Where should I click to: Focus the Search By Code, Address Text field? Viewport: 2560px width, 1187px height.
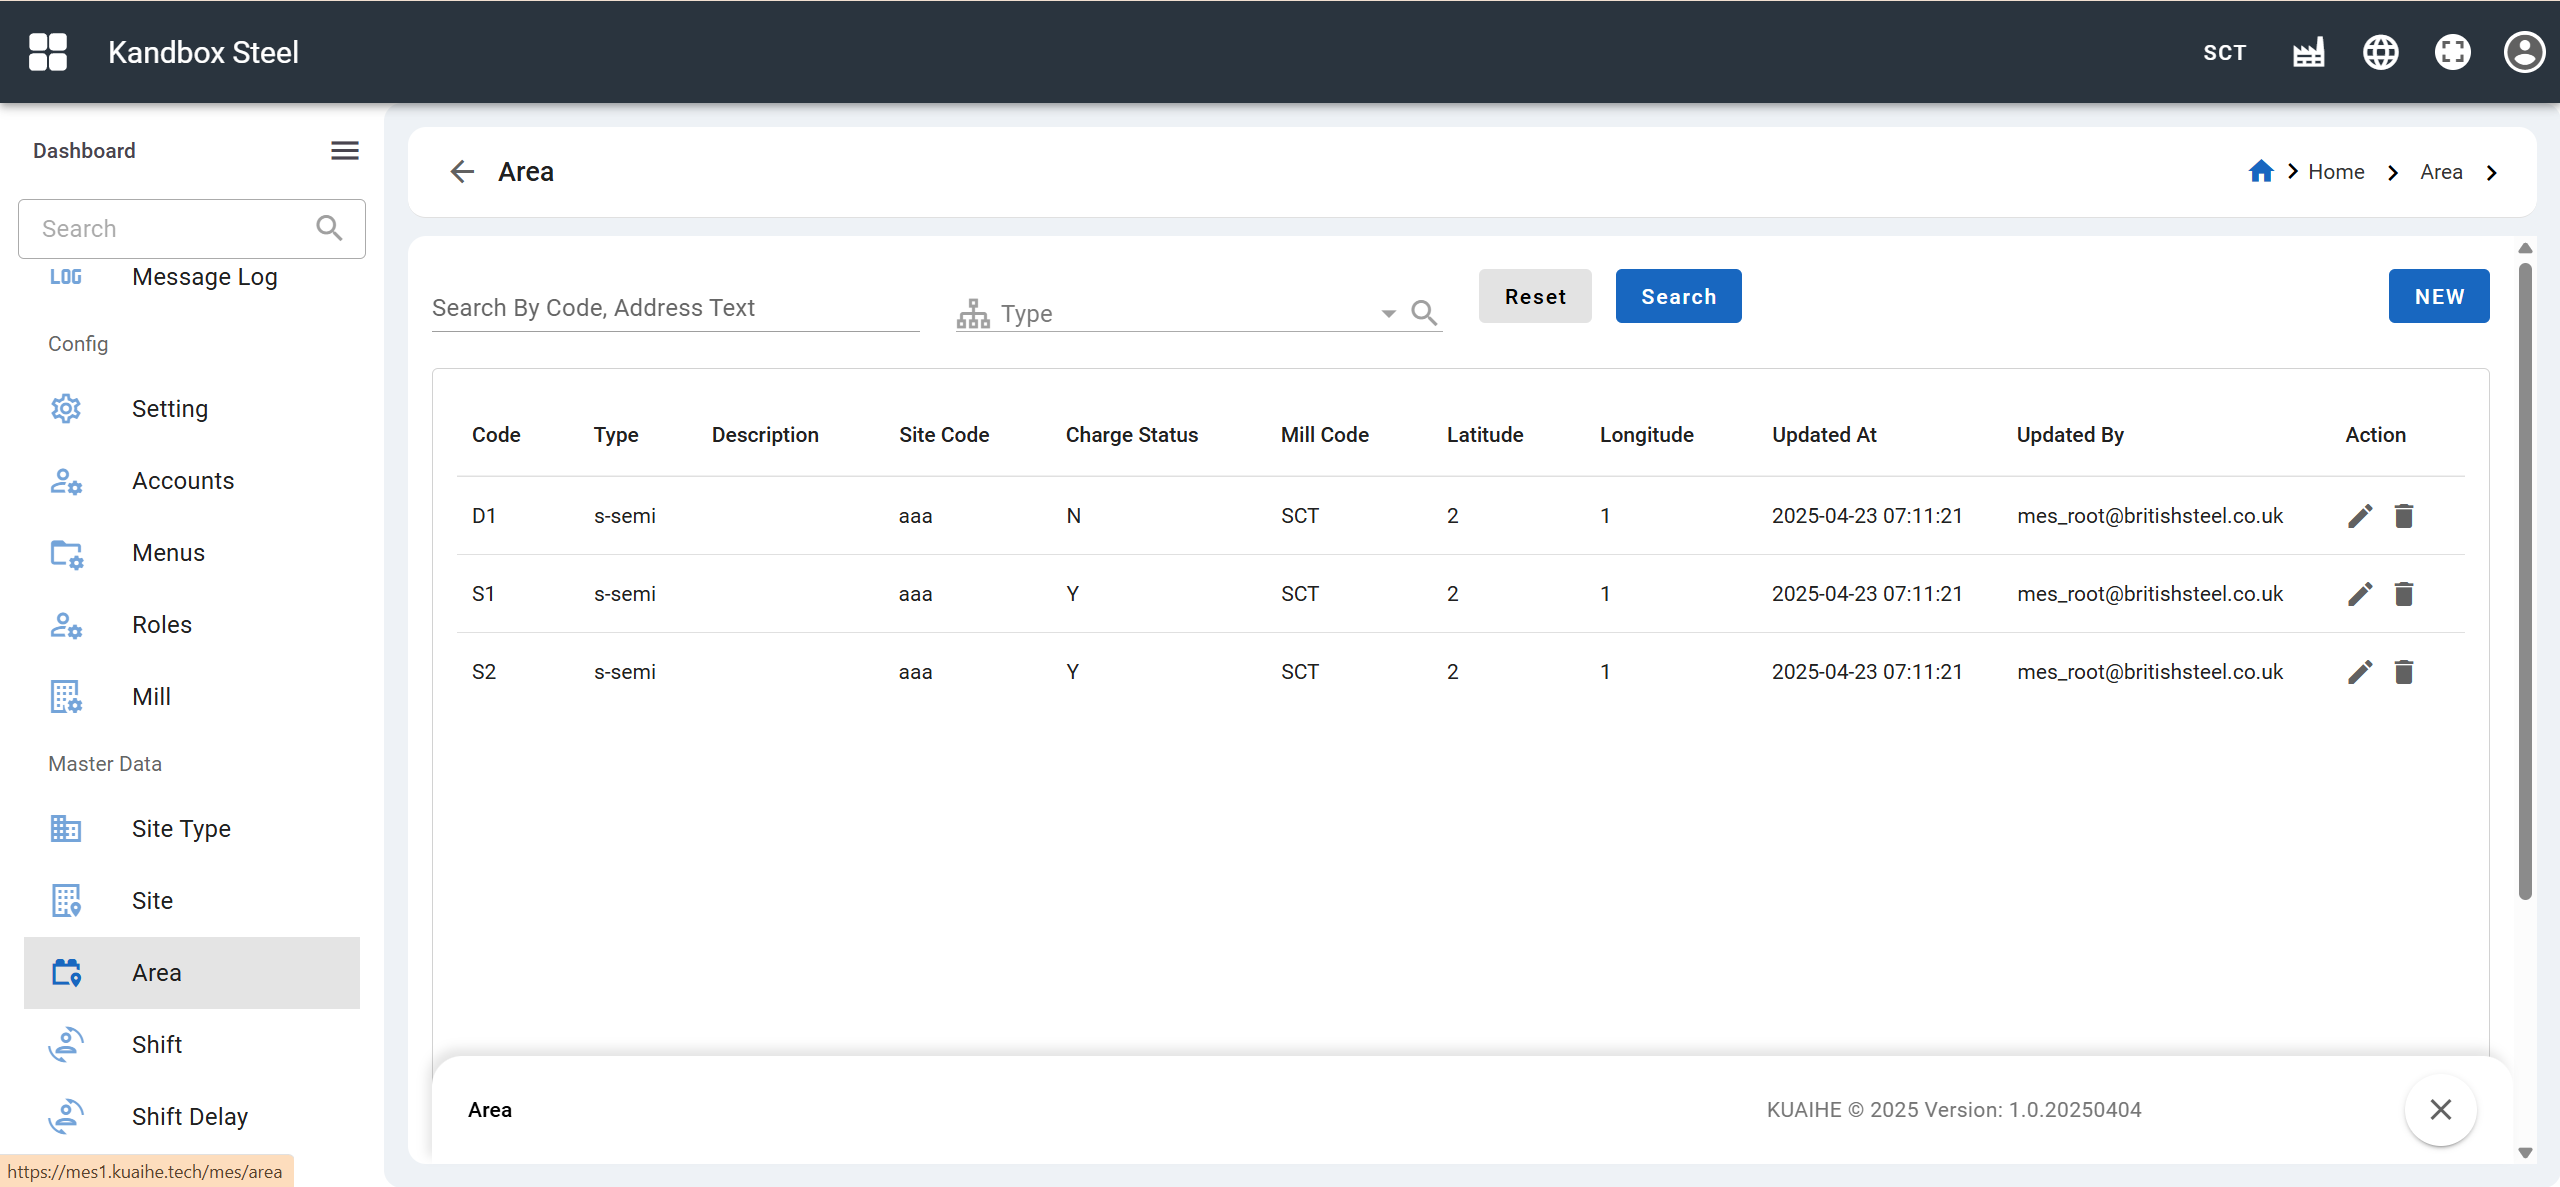point(675,308)
